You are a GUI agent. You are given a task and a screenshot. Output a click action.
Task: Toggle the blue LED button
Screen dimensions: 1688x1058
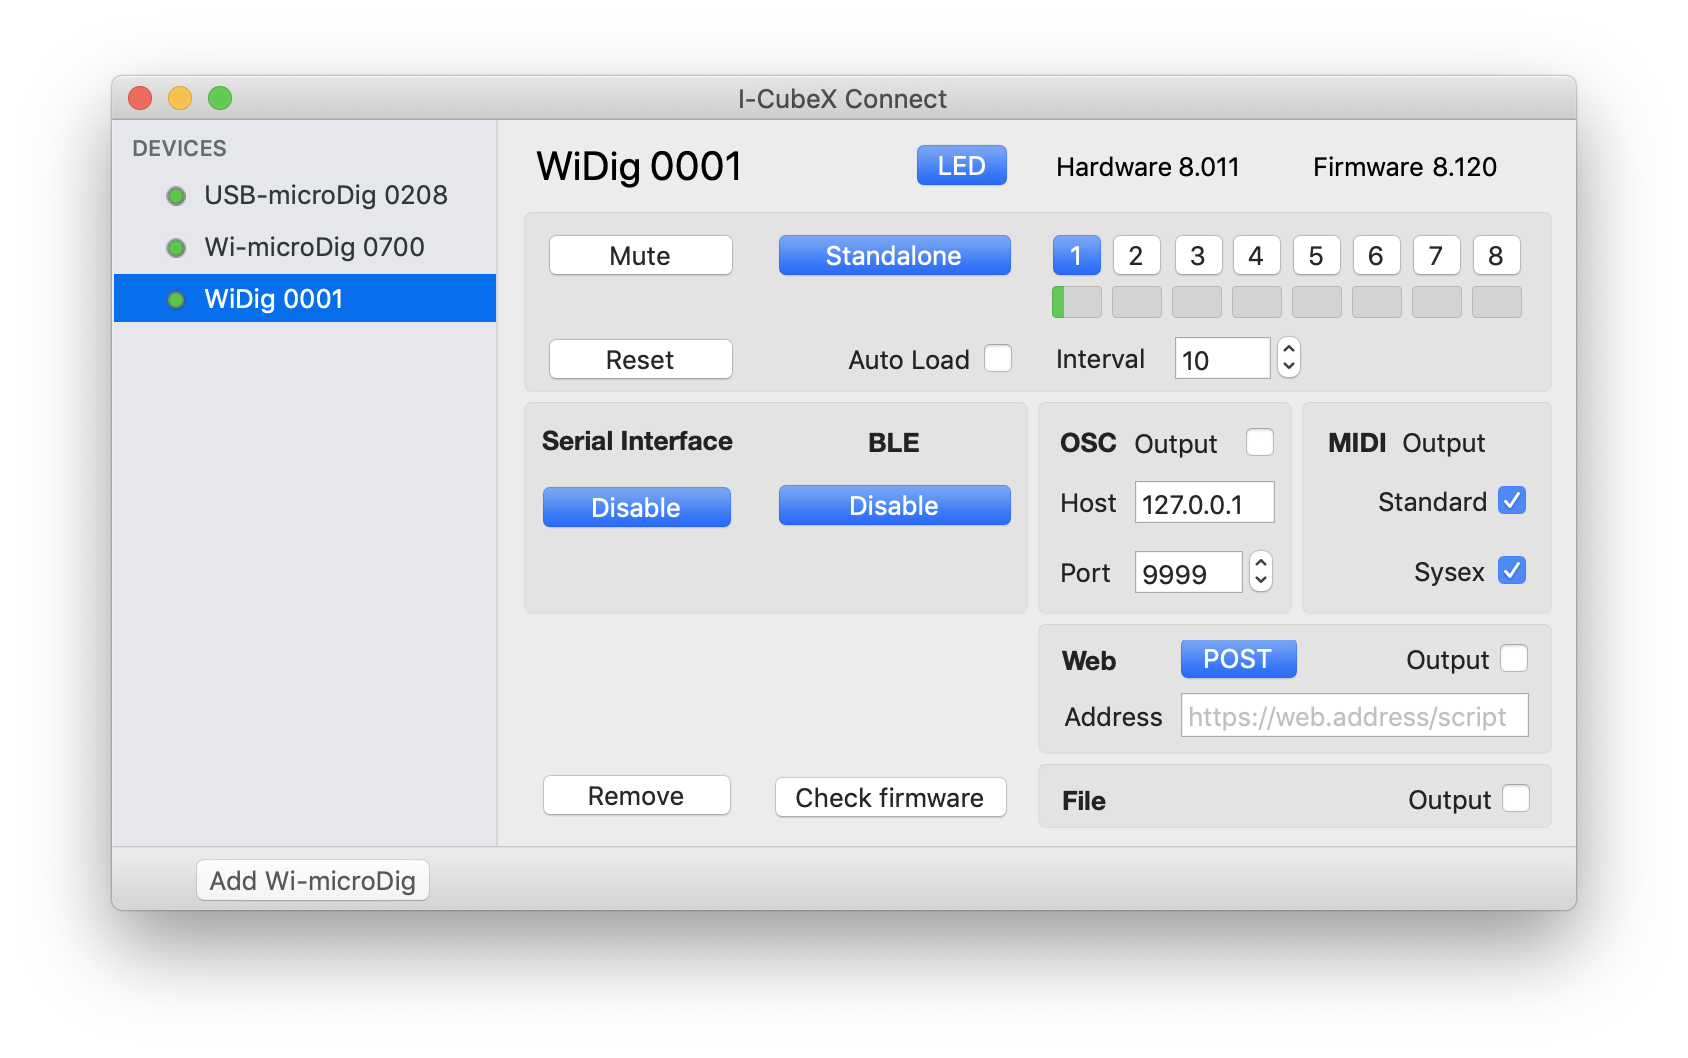point(961,166)
